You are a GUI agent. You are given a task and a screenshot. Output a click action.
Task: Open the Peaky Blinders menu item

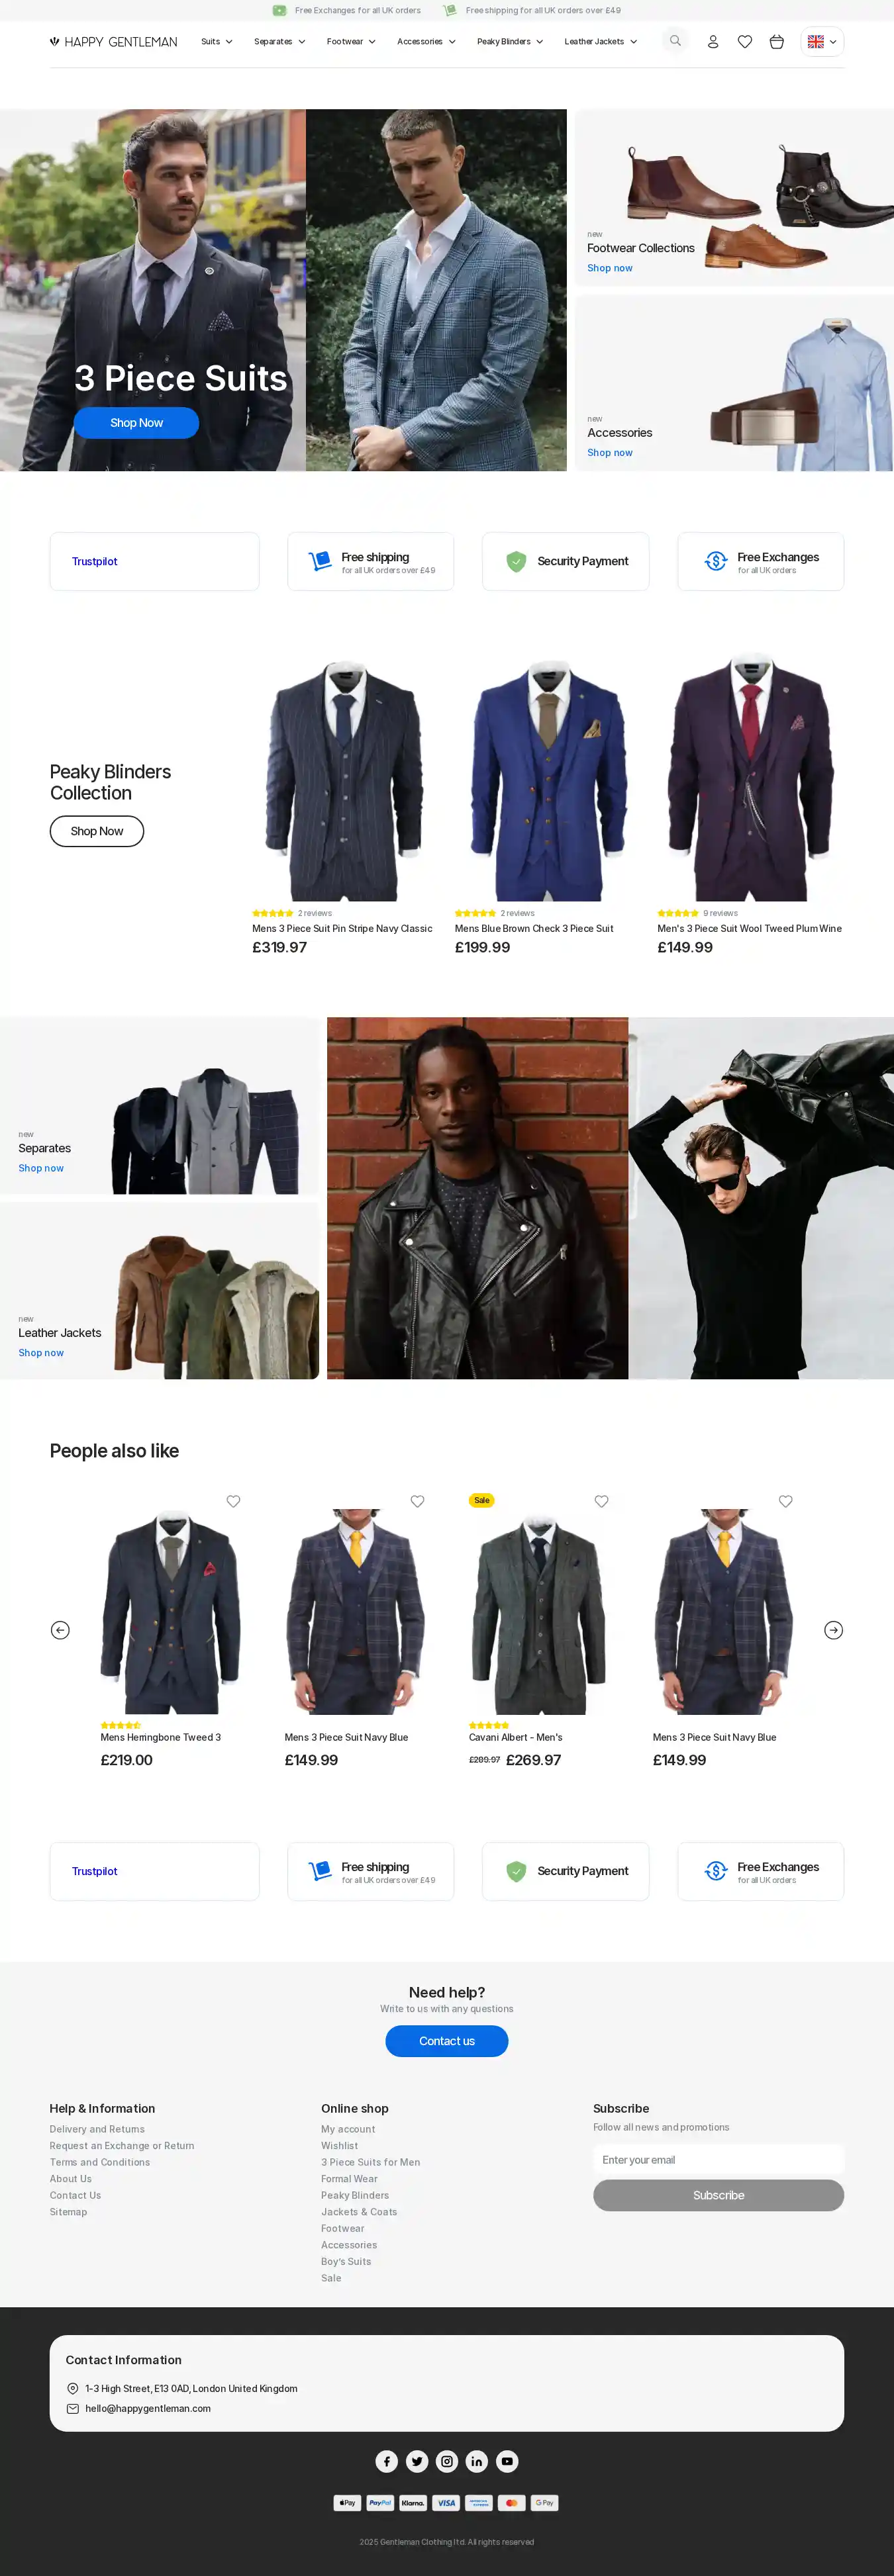tap(510, 42)
